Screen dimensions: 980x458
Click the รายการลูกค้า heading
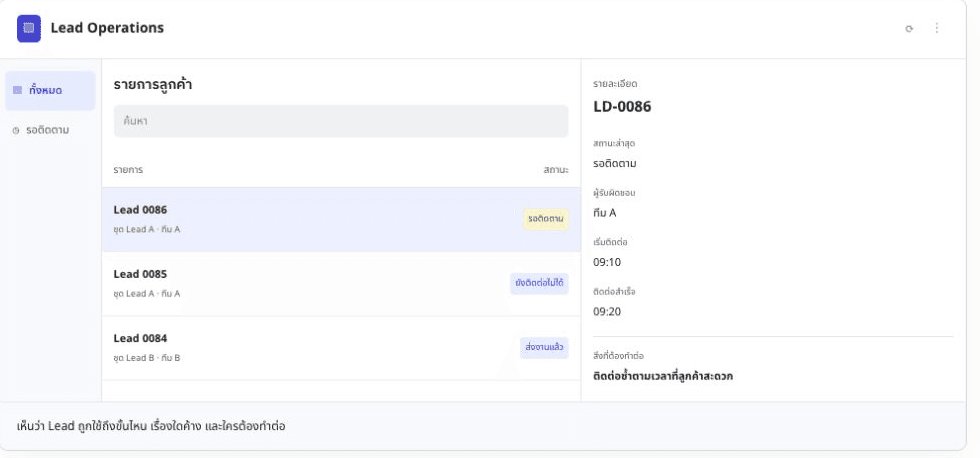pos(152,85)
